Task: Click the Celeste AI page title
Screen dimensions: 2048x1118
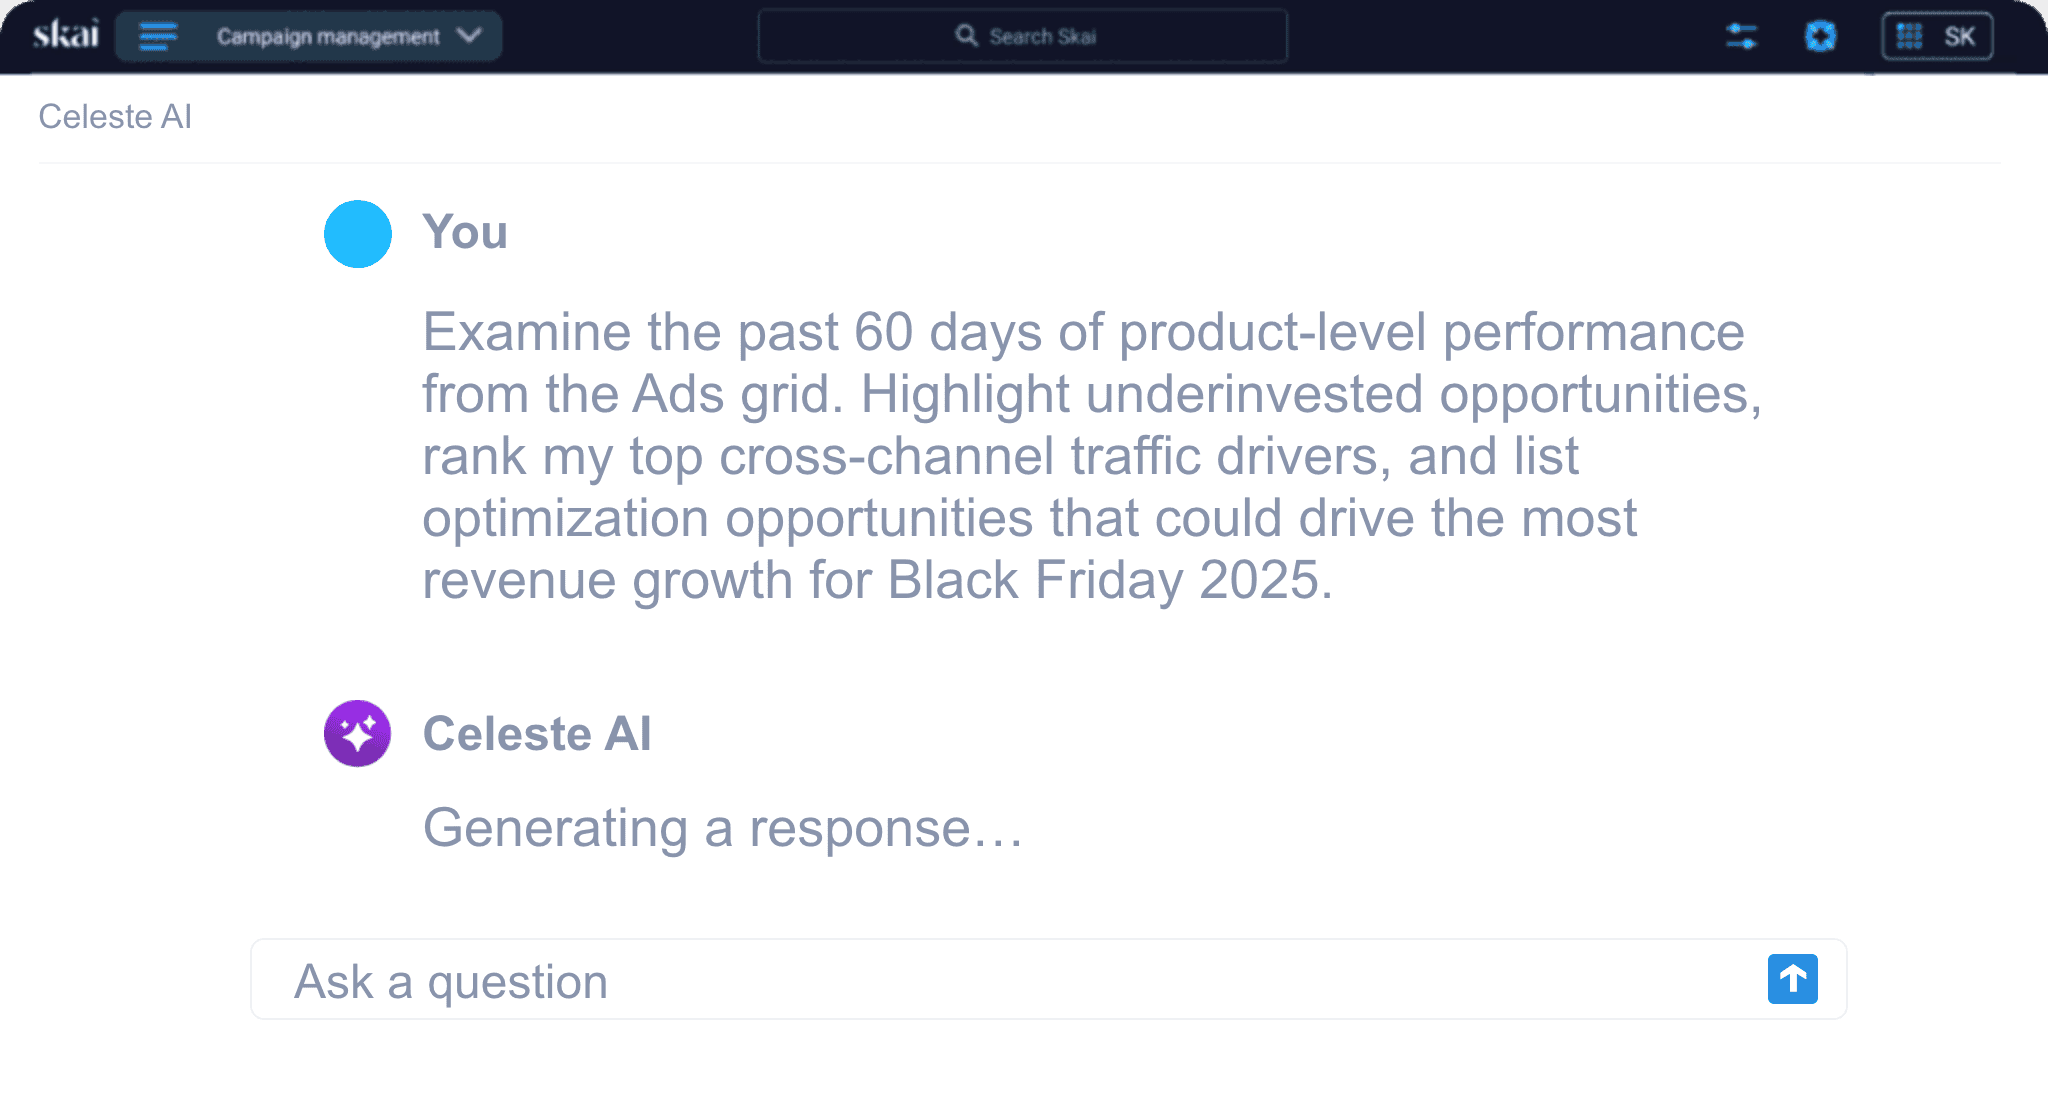Action: 115,117
